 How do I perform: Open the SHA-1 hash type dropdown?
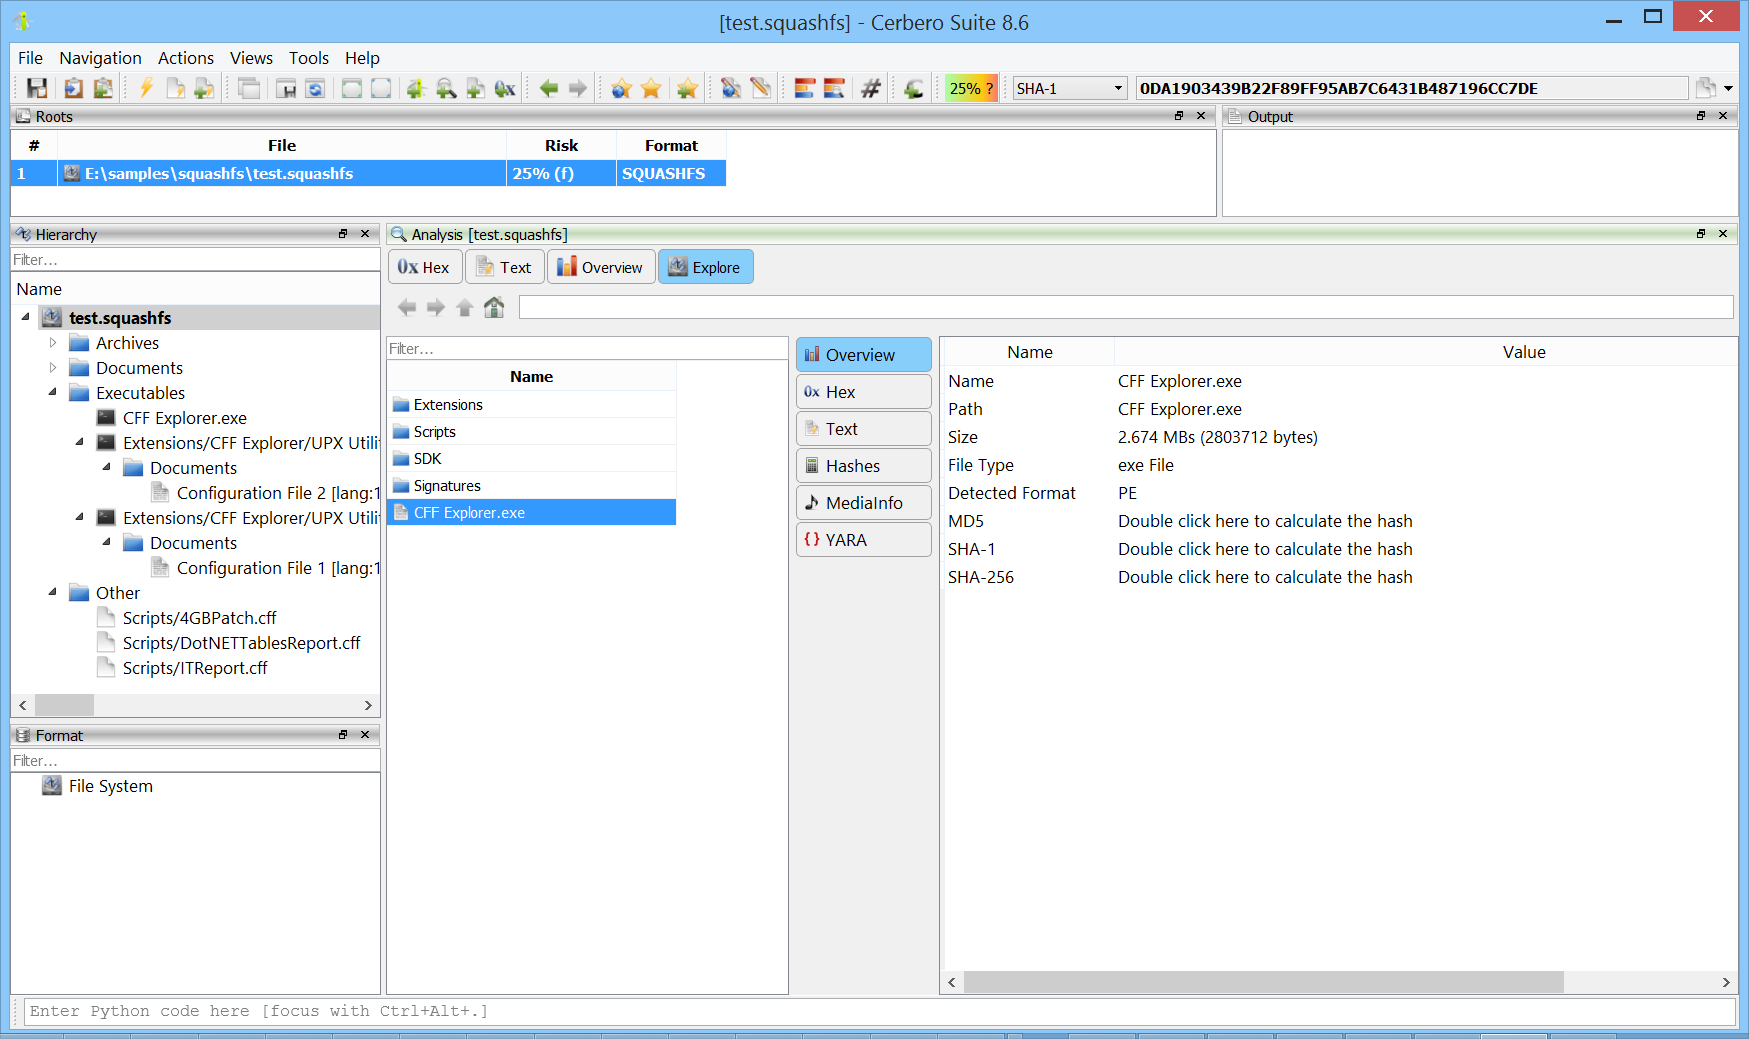click(1069, 88)
